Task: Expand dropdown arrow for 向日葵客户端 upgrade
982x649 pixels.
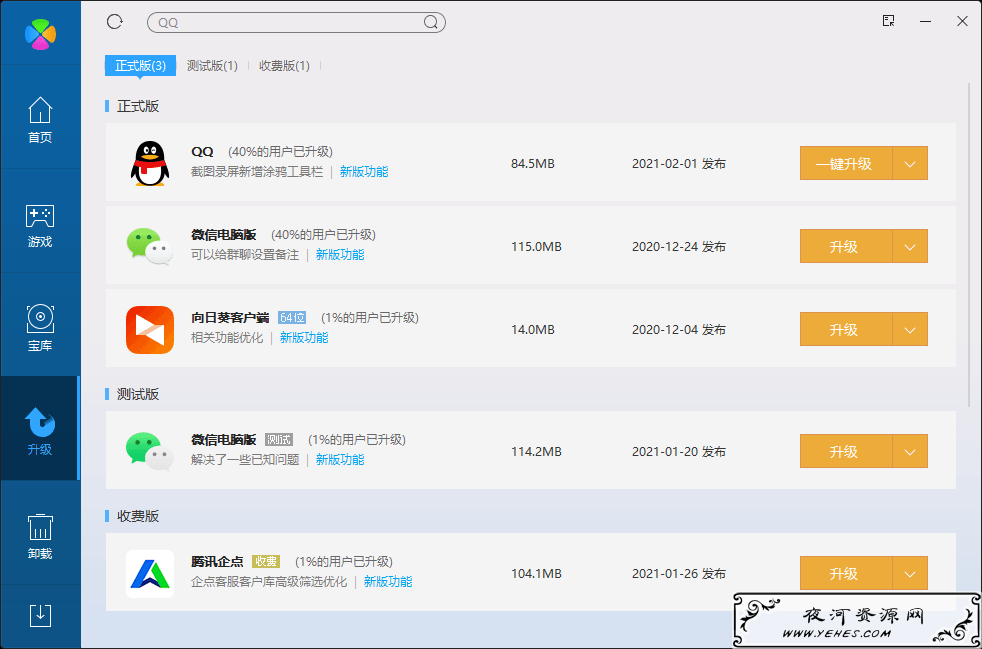Action: 910,330
